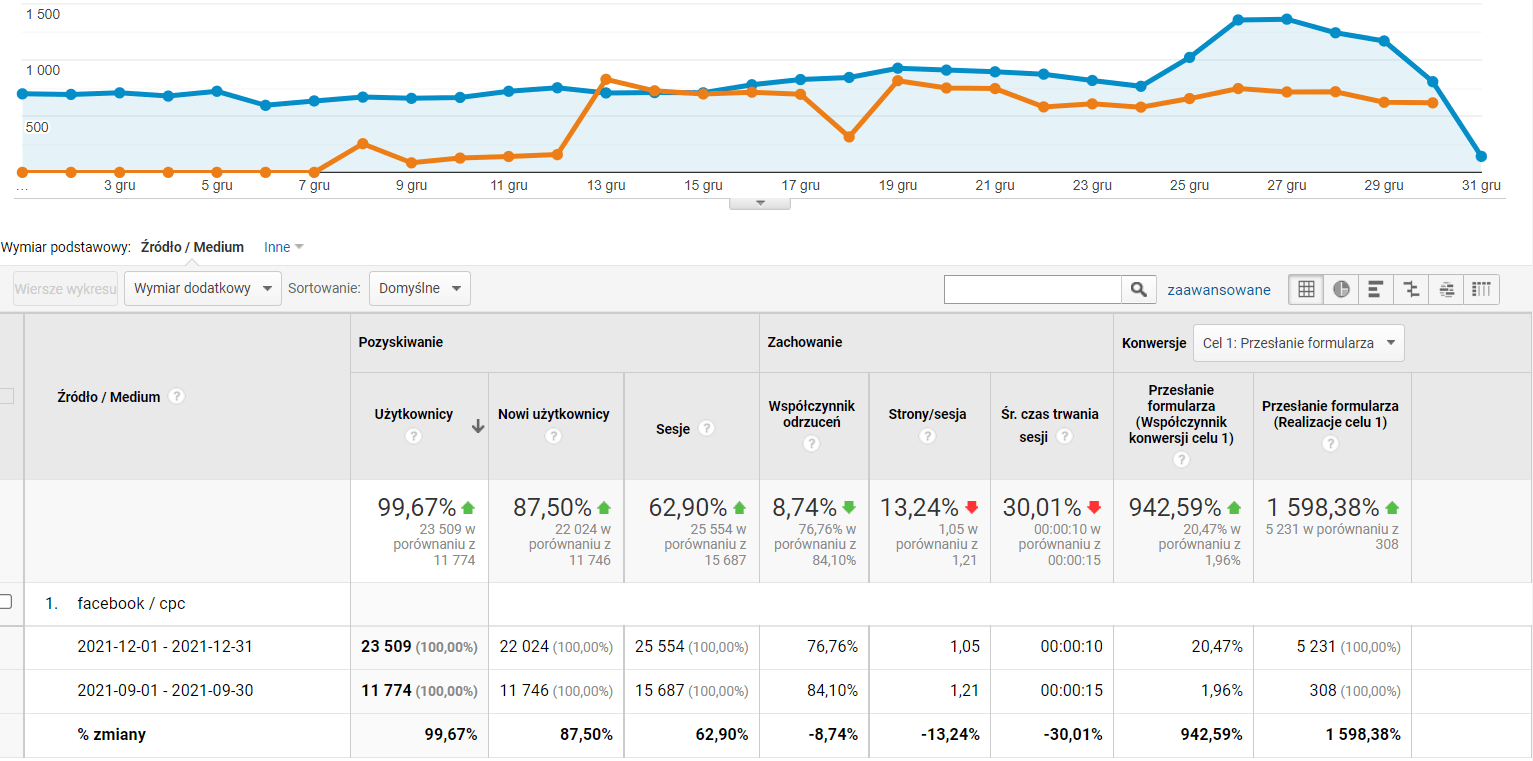
Task: Click the search magnifier button
Action: [1138, 289]
